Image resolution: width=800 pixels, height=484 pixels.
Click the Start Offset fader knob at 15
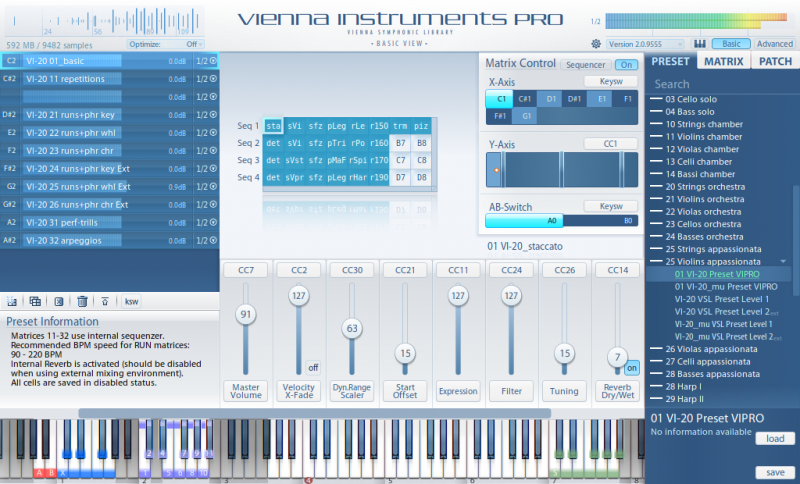405,353
